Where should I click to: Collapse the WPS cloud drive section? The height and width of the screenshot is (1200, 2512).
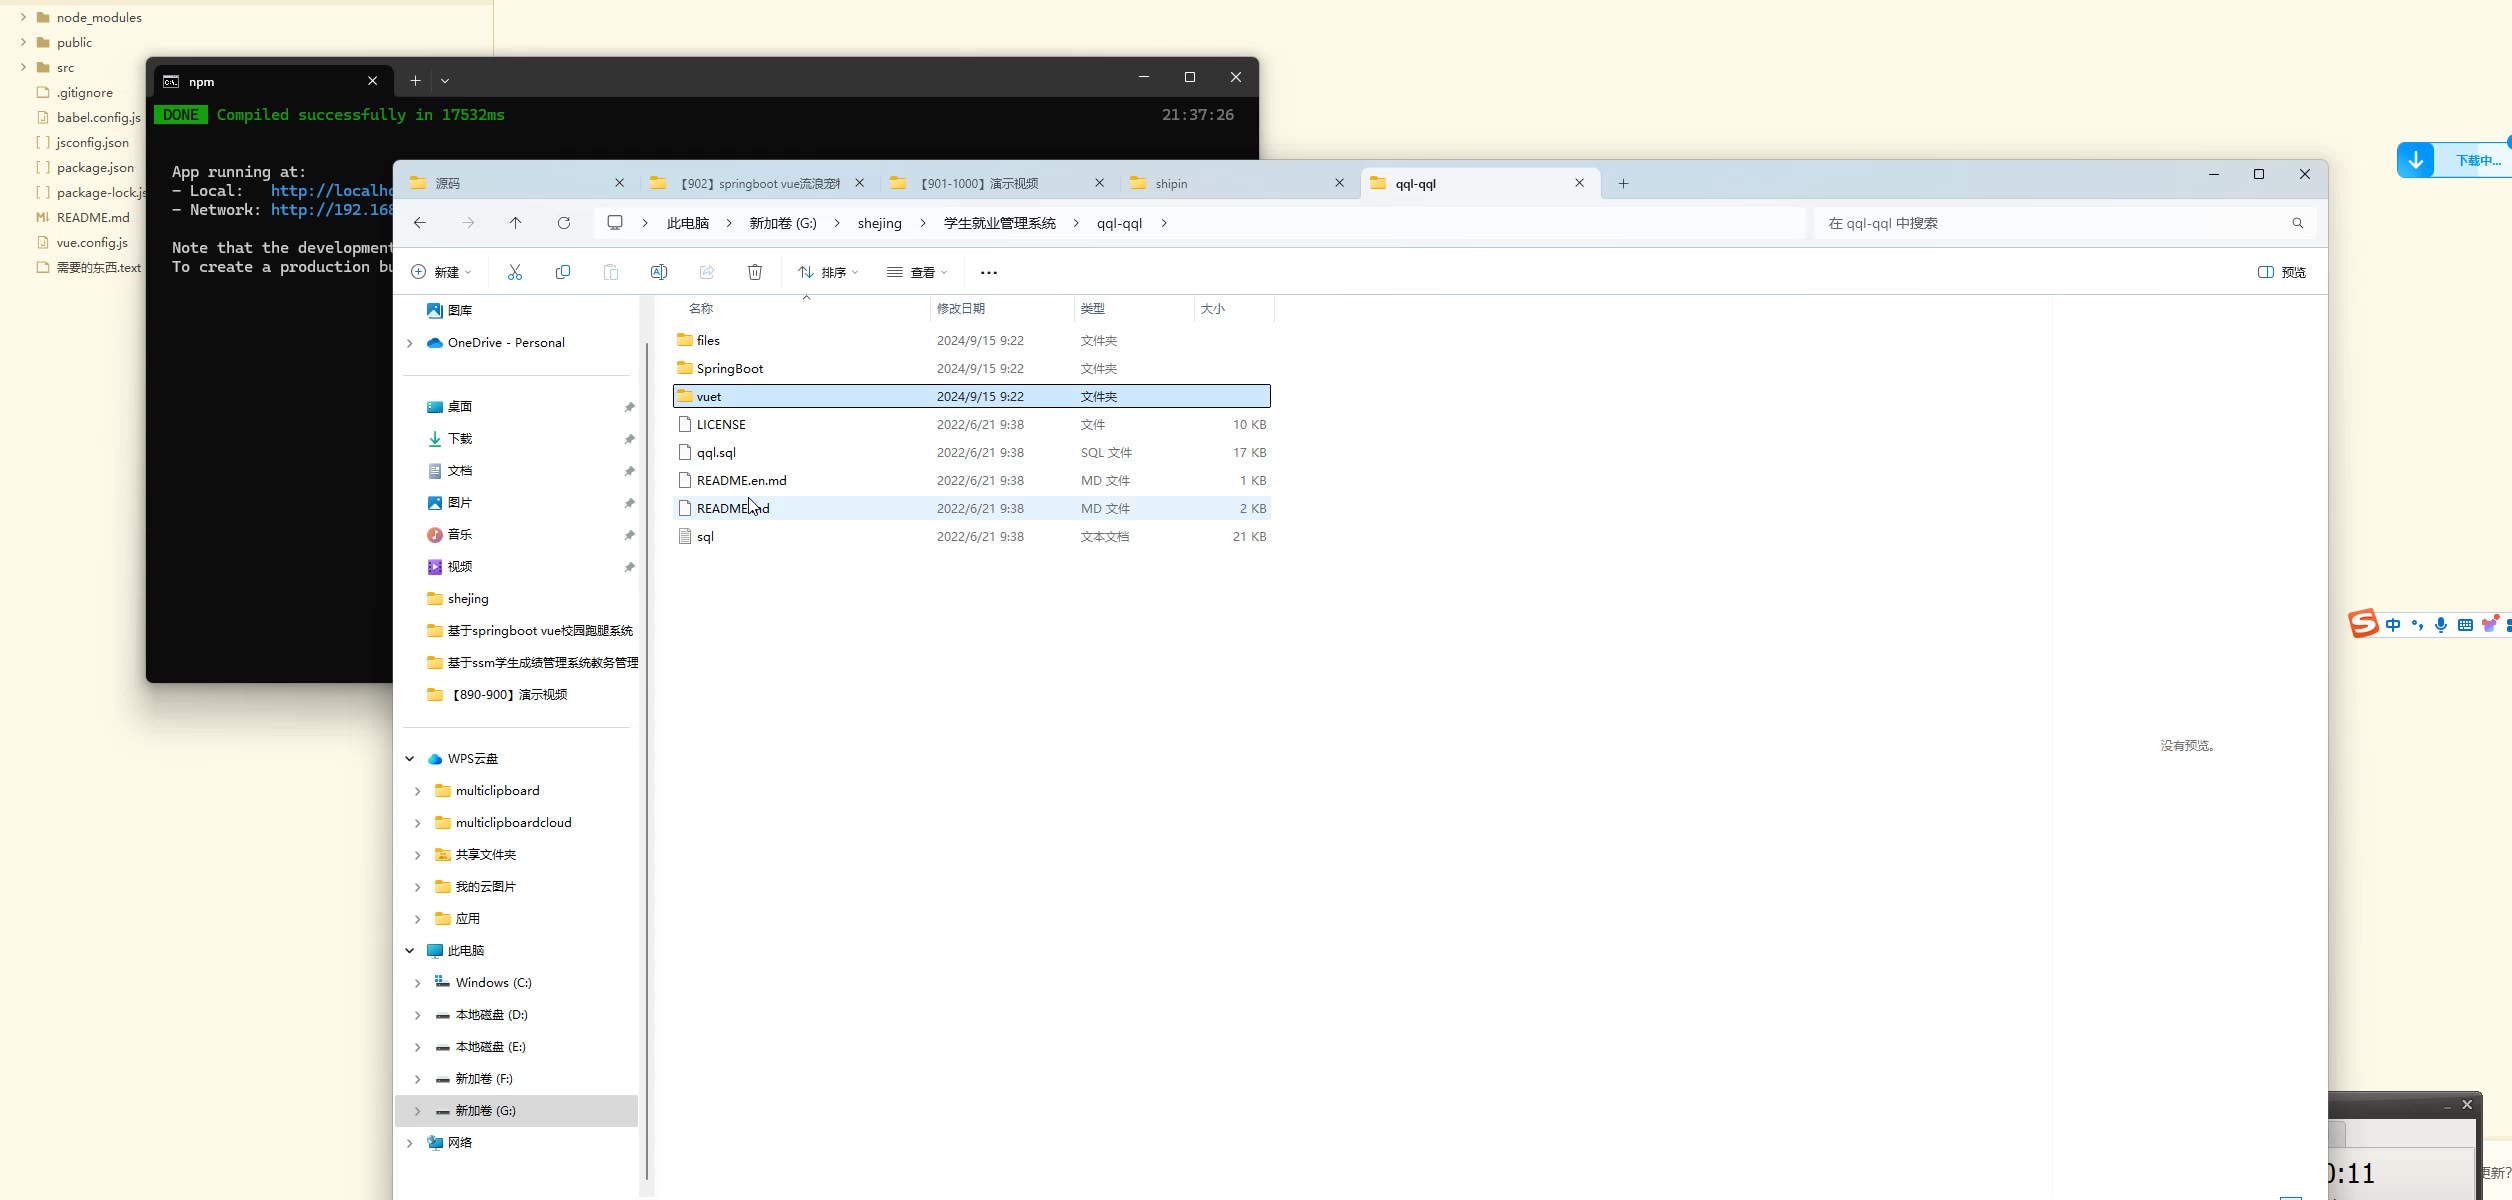[410, 759]
